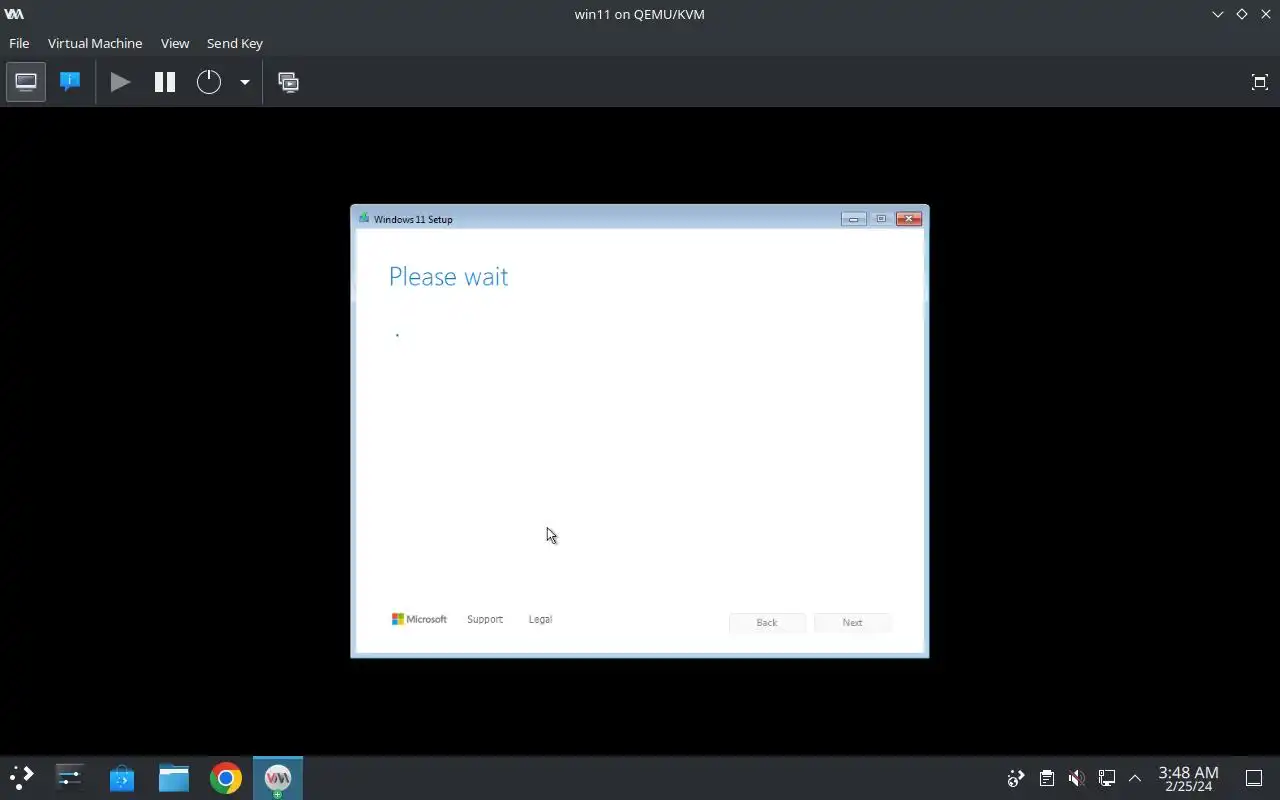Viewport: 1280px width, 800px height.
Task: Click the updates tray icon
Action: [x=1016, y=778]
